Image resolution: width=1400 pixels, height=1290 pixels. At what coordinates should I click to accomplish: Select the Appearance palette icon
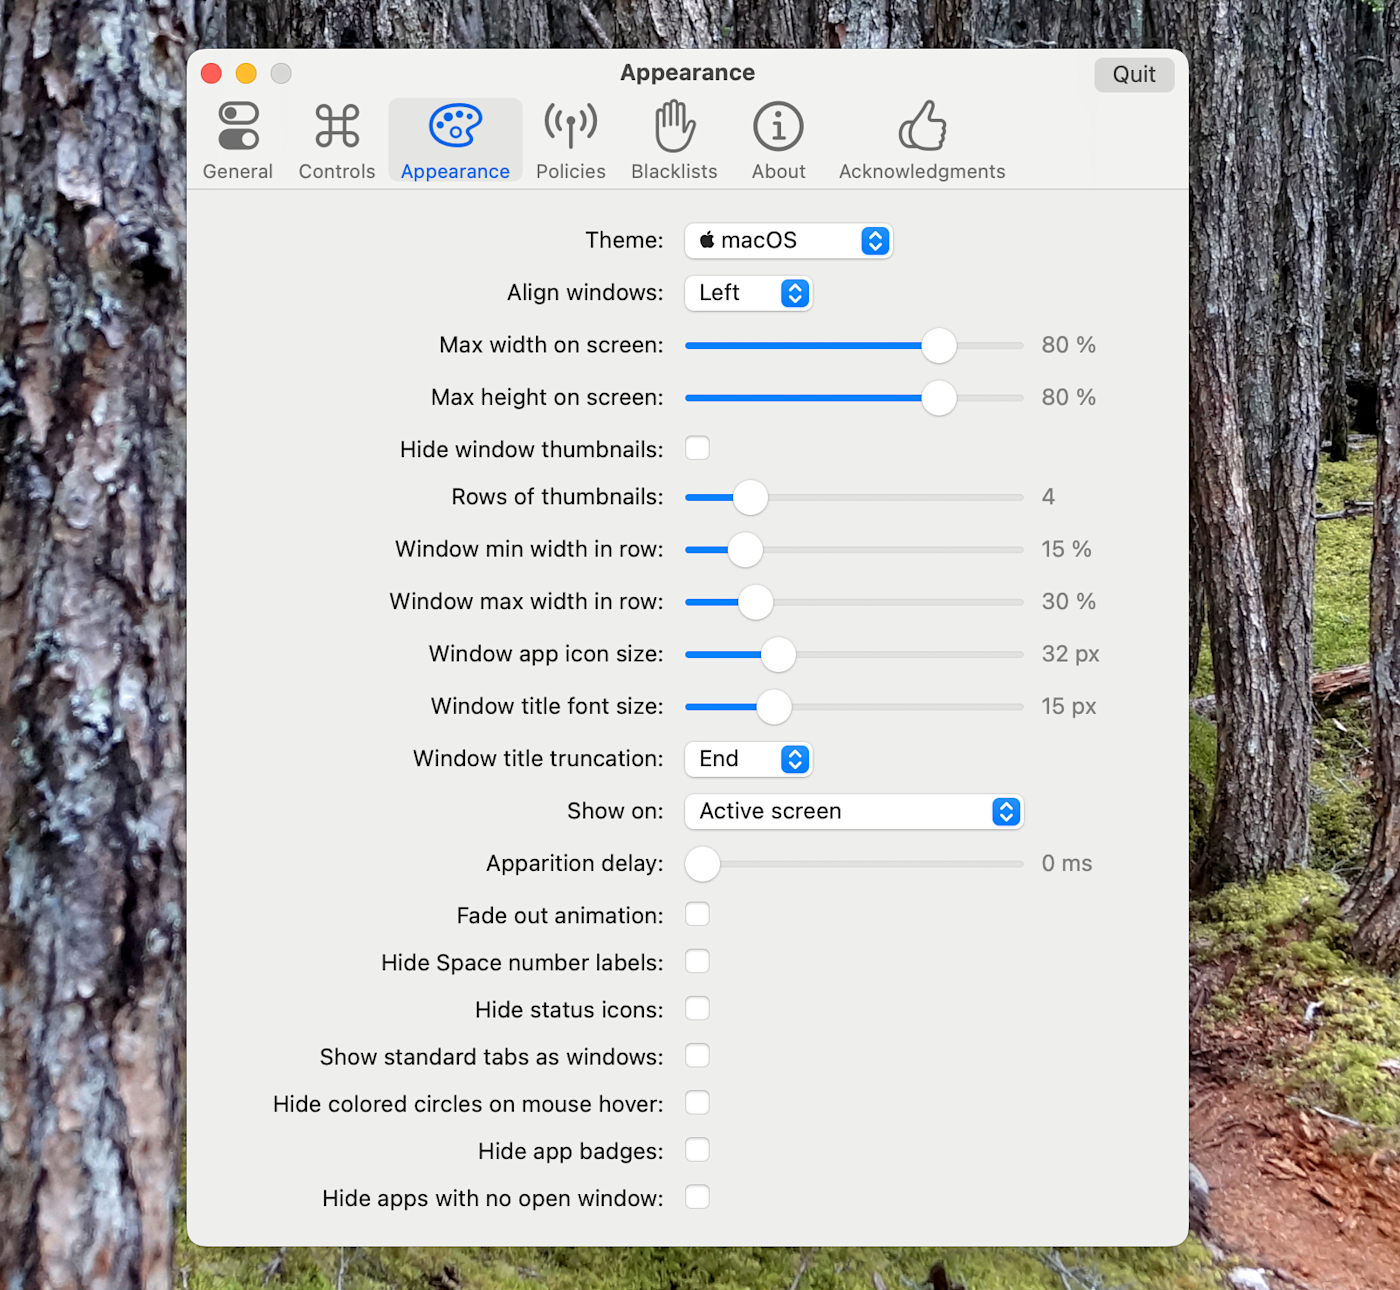[455, 126]
